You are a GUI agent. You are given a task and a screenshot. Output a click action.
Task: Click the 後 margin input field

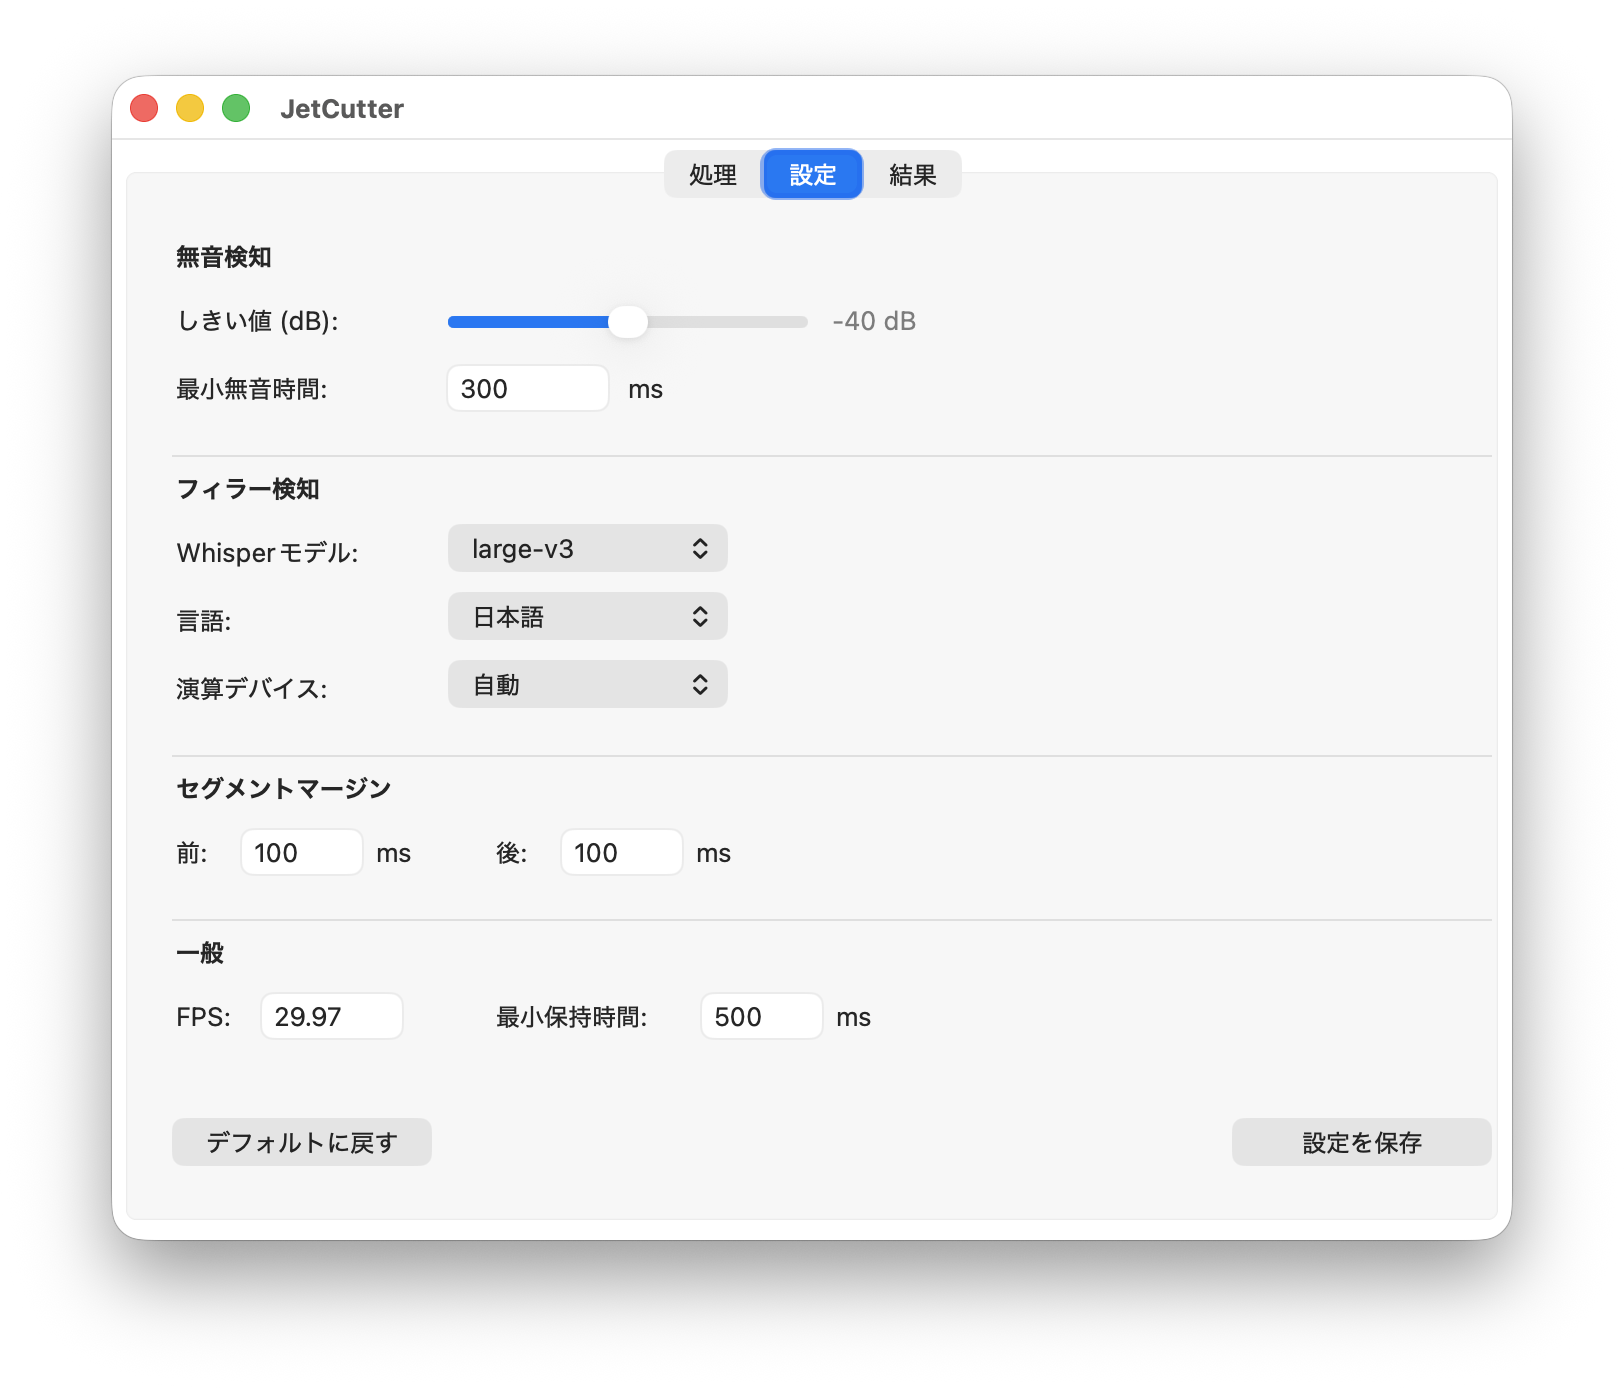tap(622, 852)
